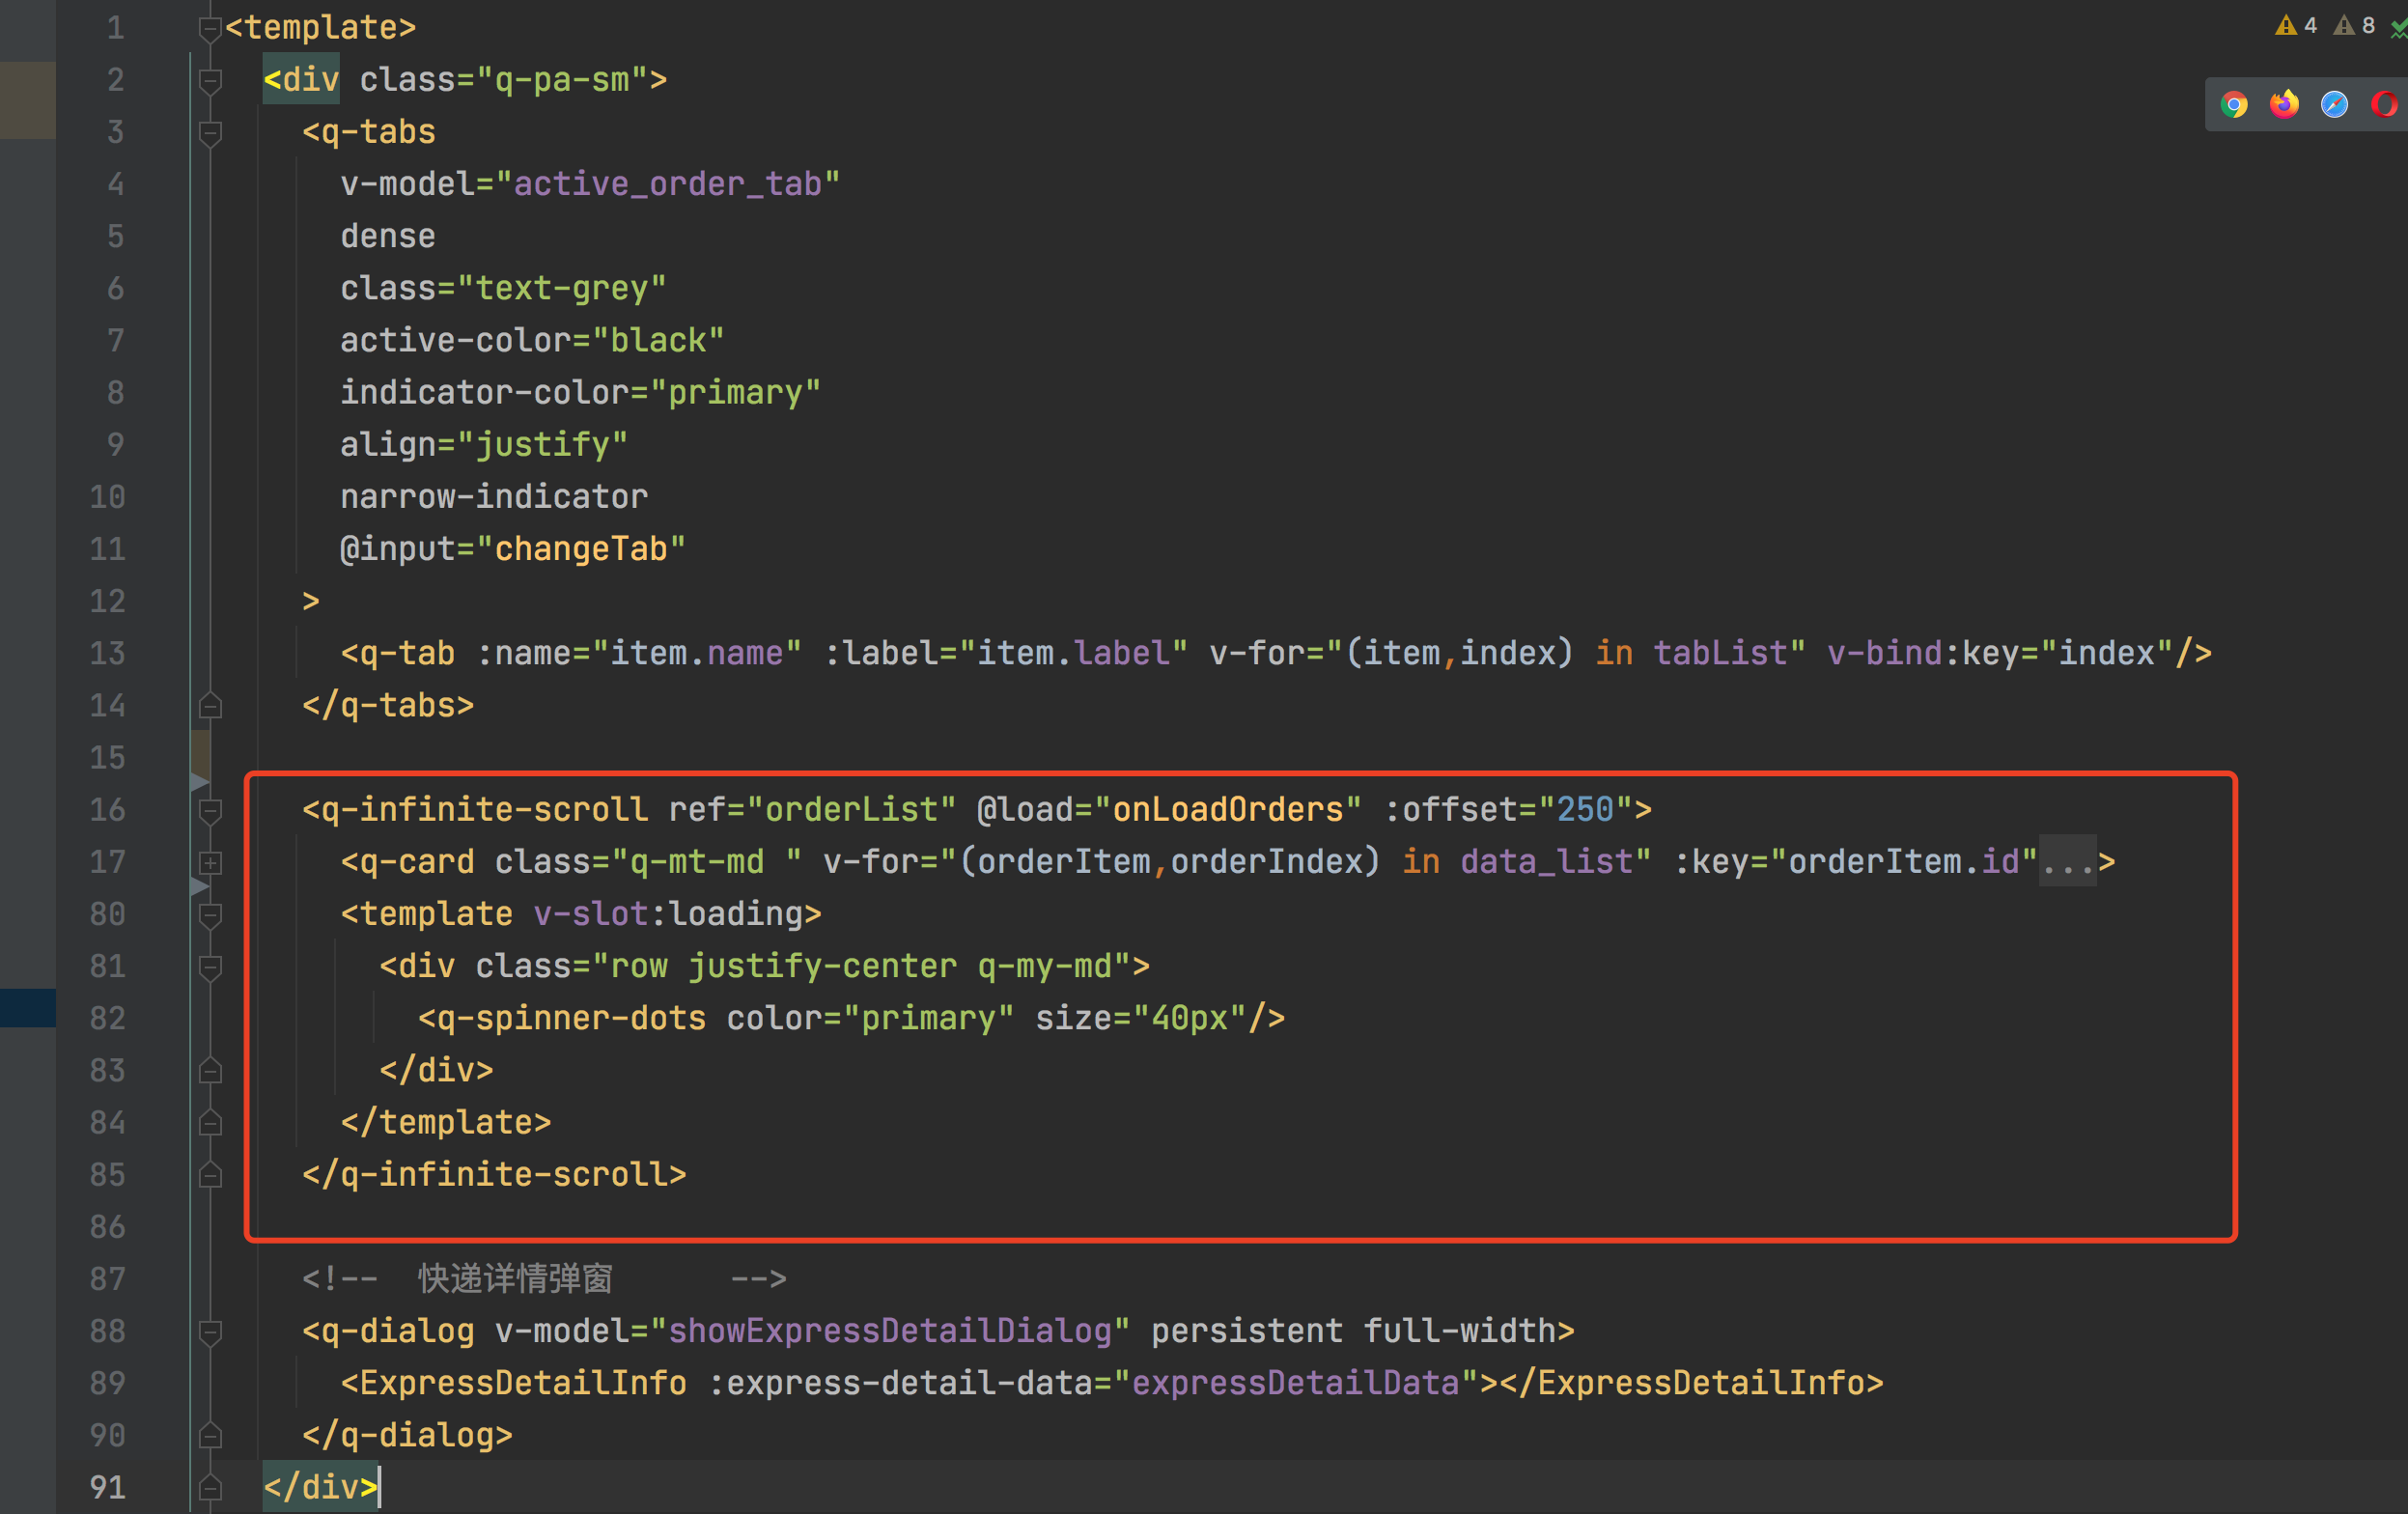
Task: Click the gutter triangle marker beside line 16
Action: click(198, 782)
